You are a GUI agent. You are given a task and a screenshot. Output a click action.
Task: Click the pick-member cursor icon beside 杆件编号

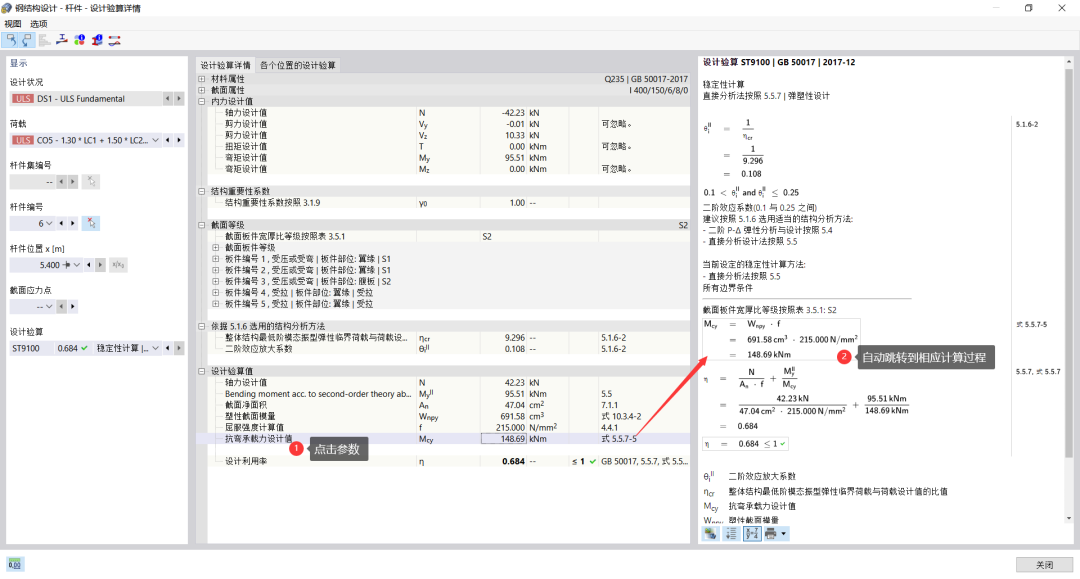click(90, 223)
